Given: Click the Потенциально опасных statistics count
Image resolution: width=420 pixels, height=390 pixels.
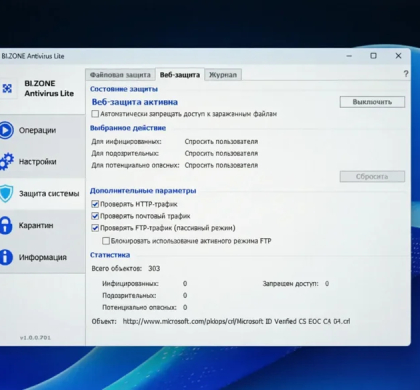Looking at the screenshot, I should pos(185,307).
